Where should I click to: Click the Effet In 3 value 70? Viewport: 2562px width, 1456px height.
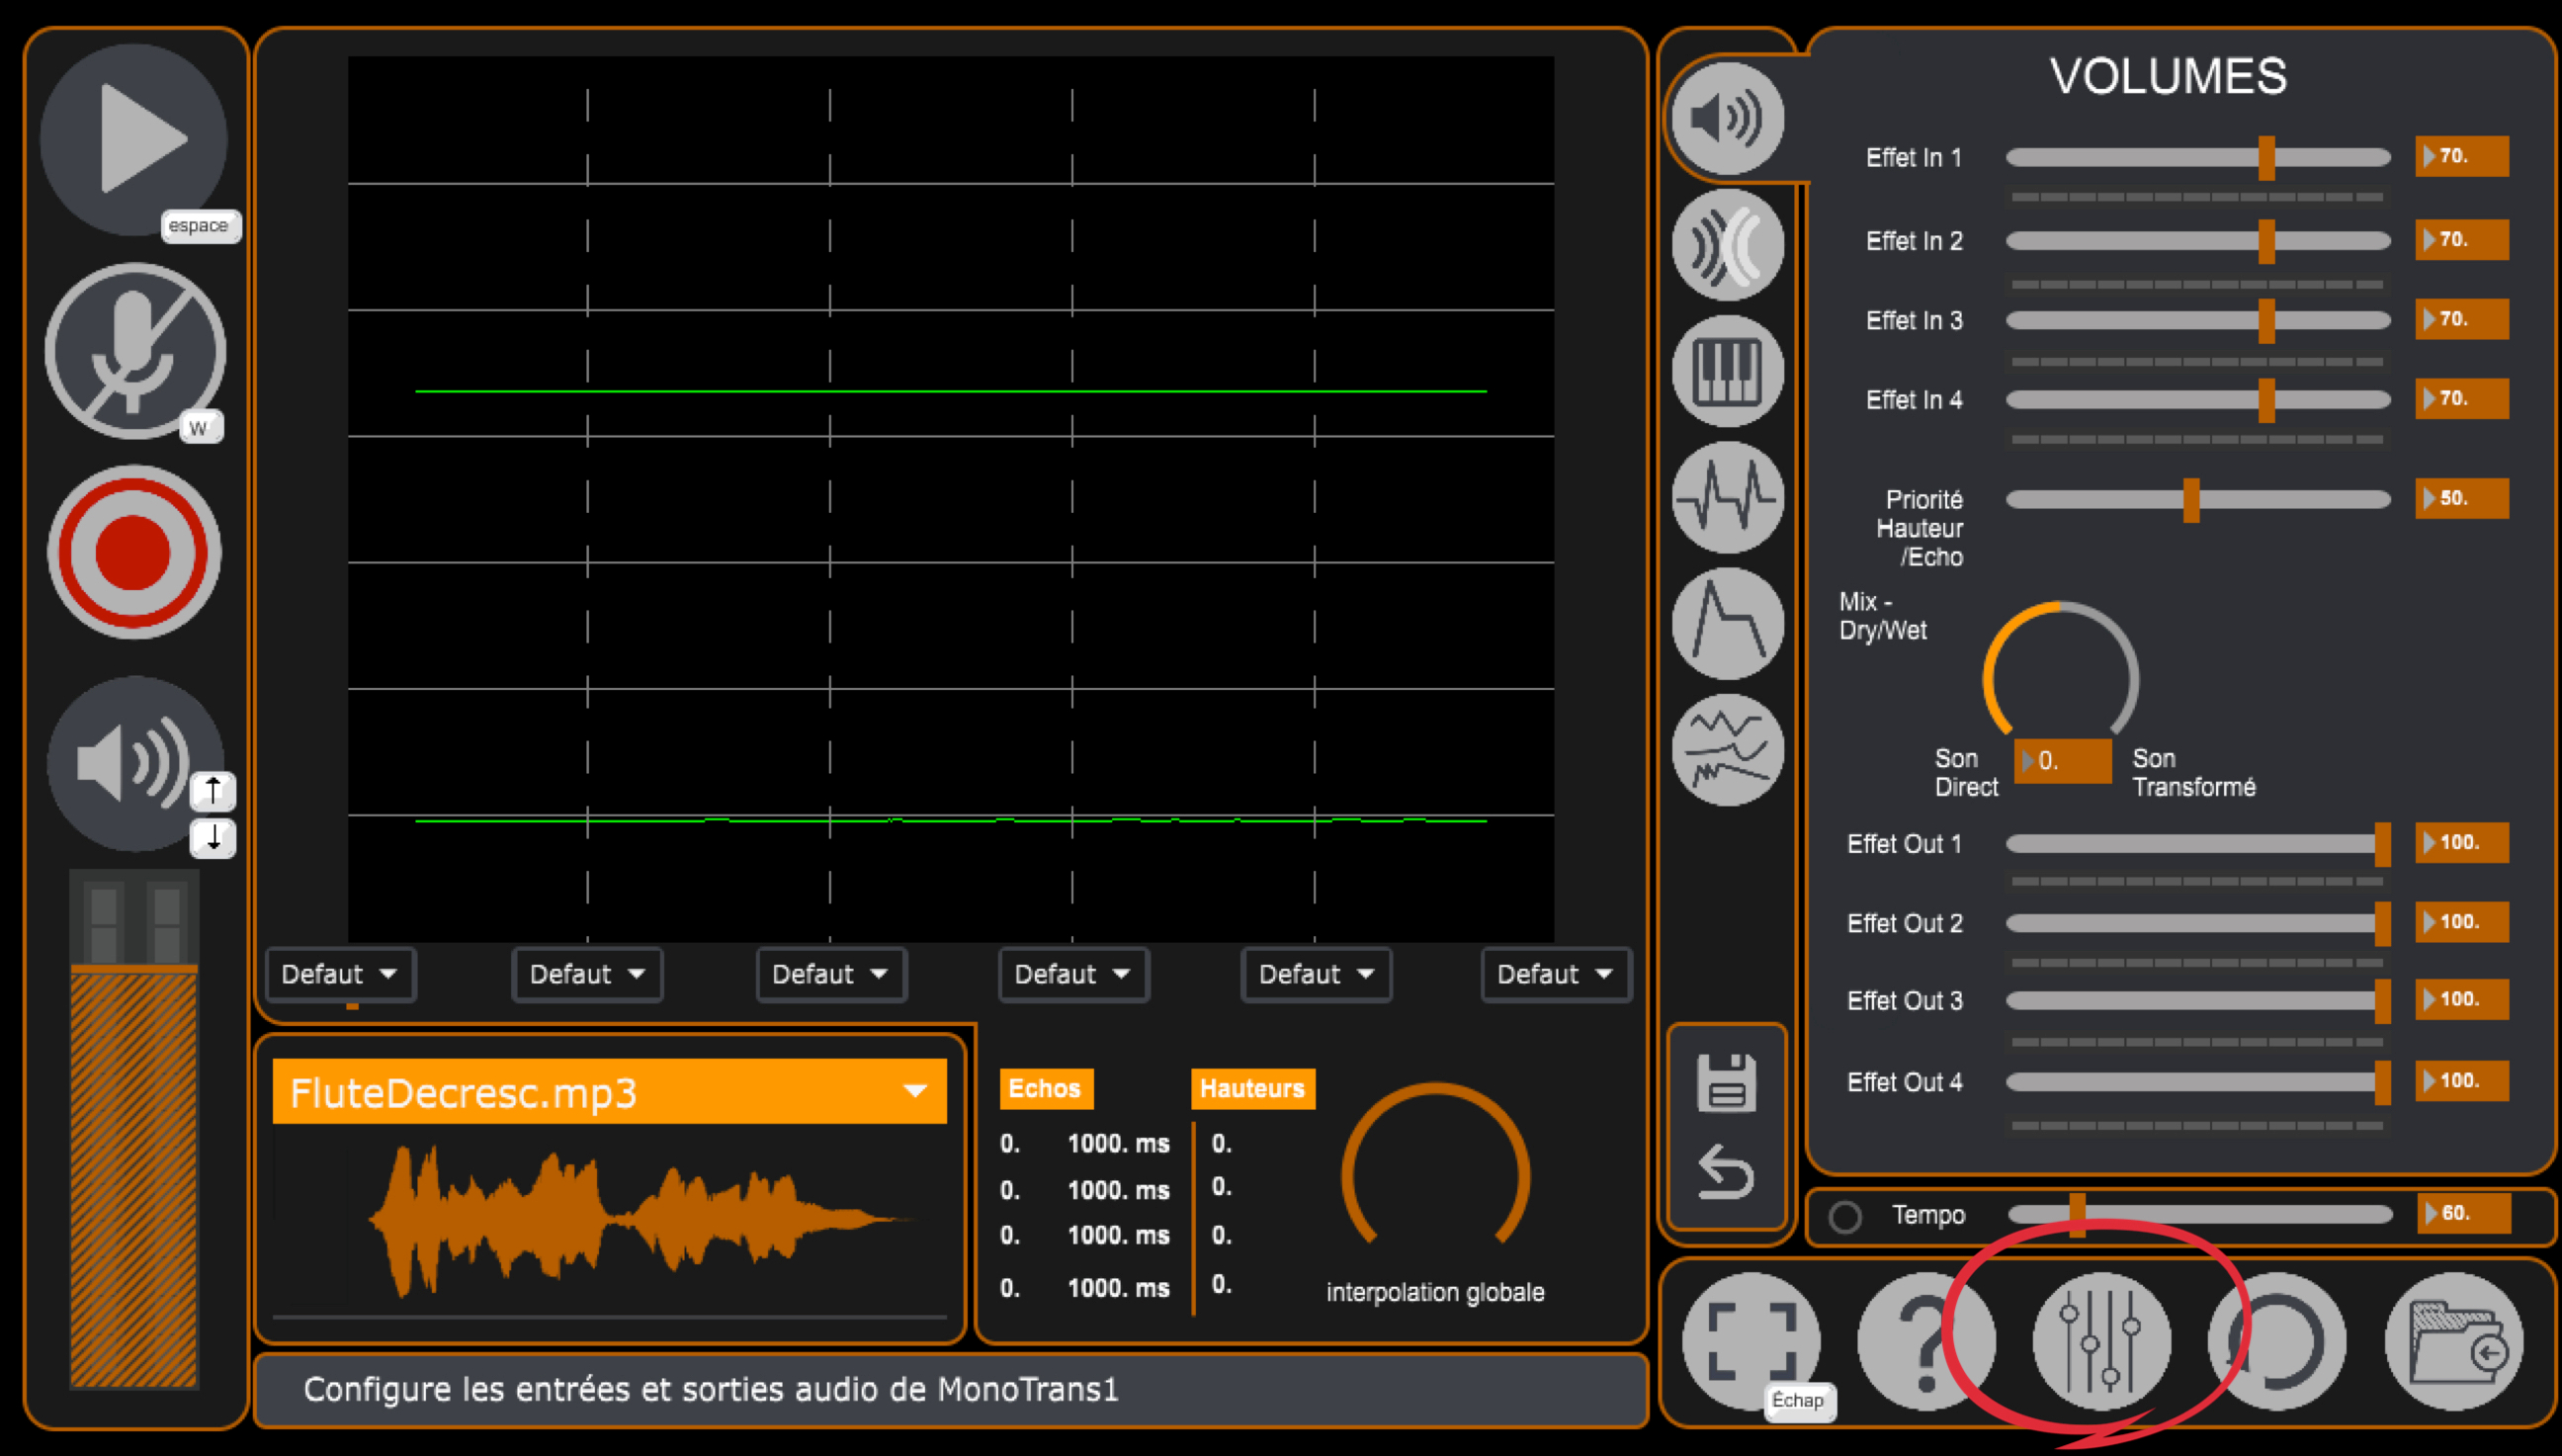(x=2461, y=319)
